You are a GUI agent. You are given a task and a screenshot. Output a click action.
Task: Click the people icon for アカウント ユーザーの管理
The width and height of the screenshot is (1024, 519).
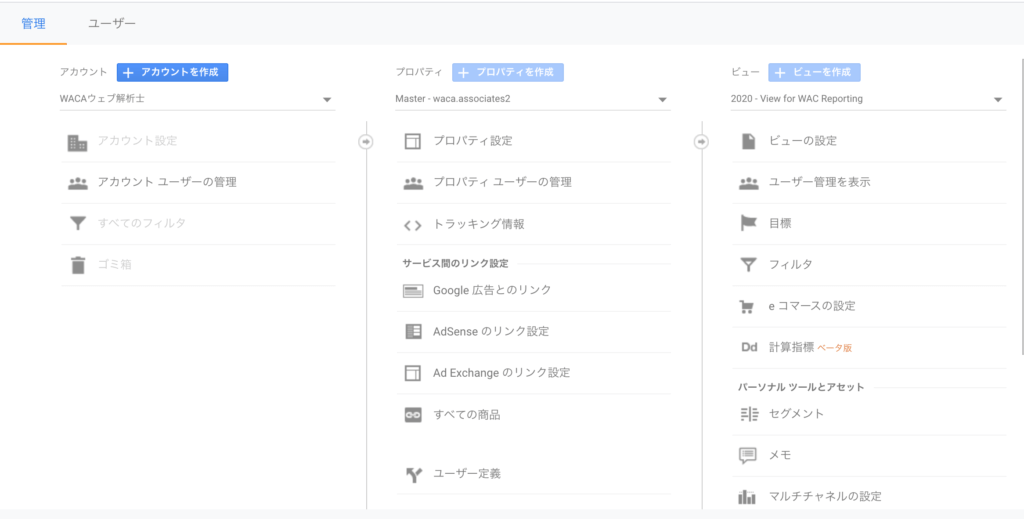click(78, 183)
